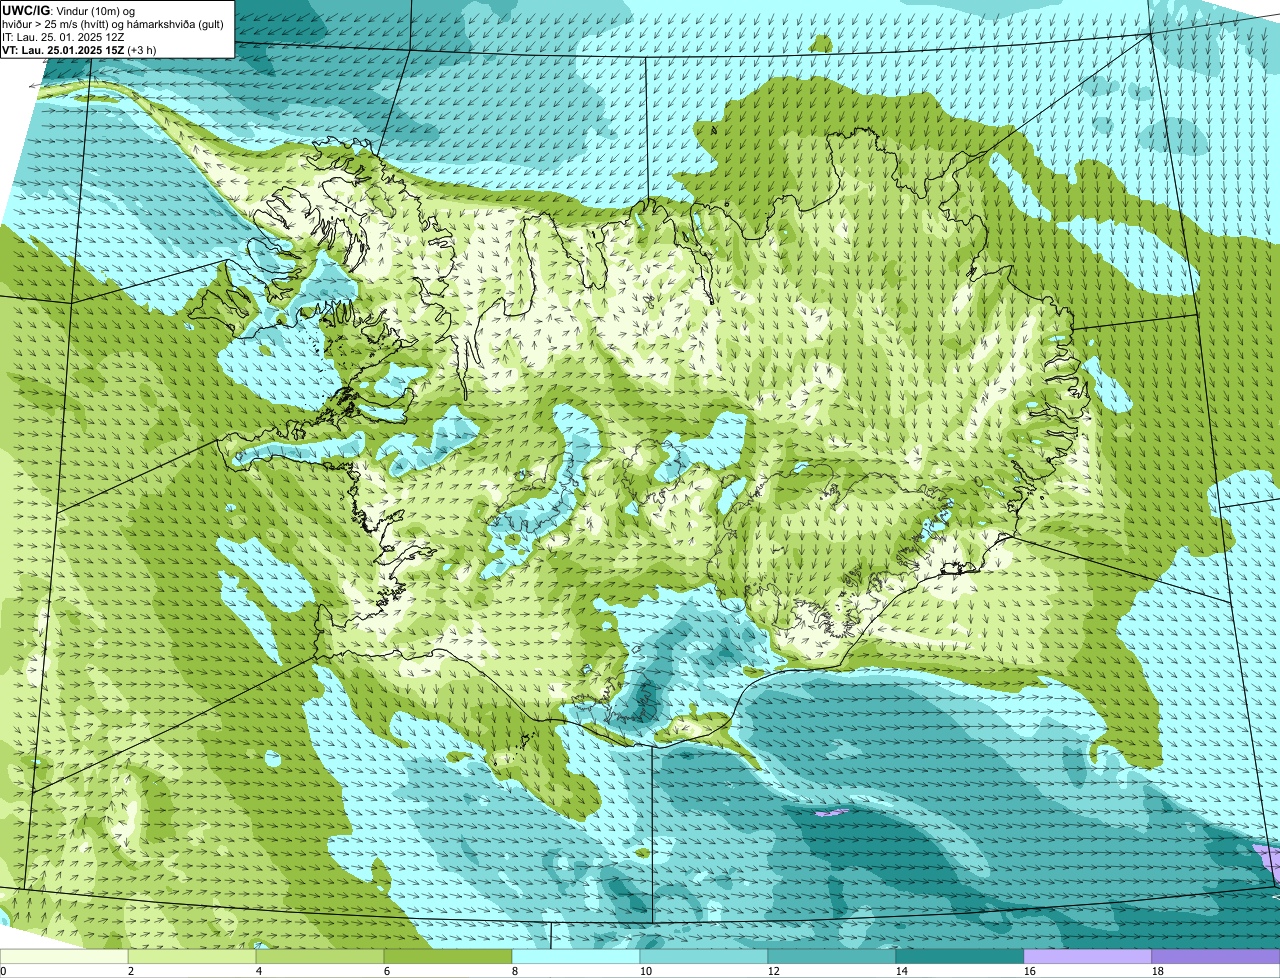Click the legend scale label '0'
This screenshot has height=978, width=1280.
tap(4, 971)
